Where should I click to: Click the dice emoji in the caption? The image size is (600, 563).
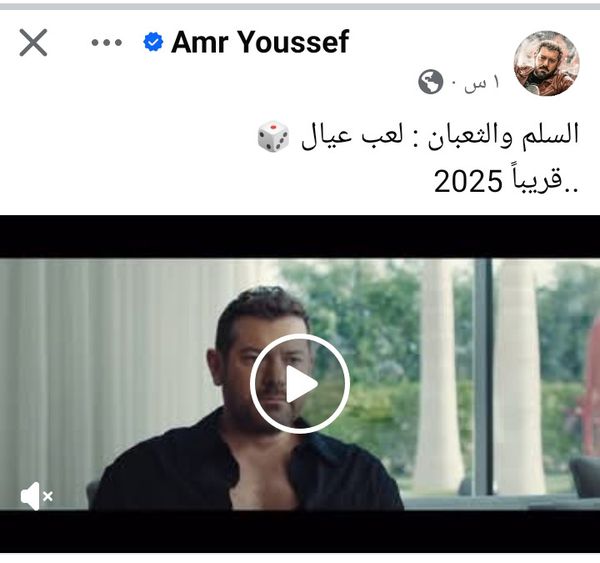point(273,136)
